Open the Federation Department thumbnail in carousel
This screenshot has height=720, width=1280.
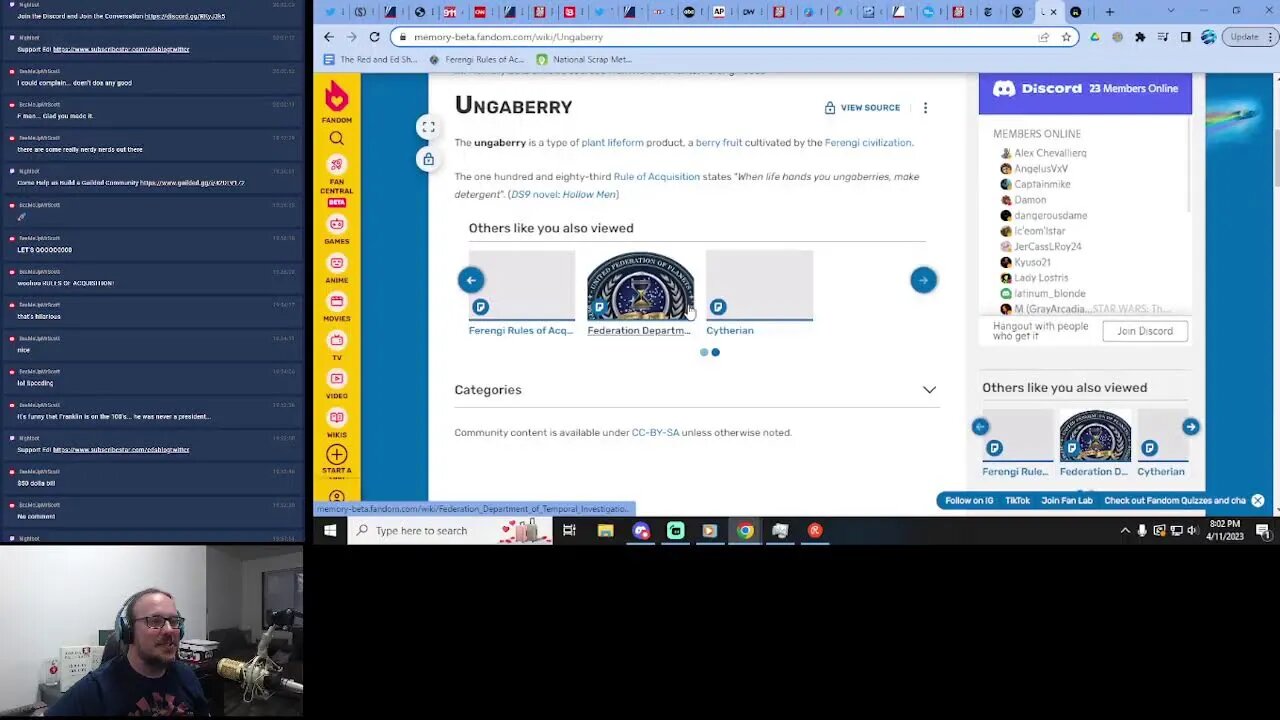pyautogui.click(x=640, y=286)
